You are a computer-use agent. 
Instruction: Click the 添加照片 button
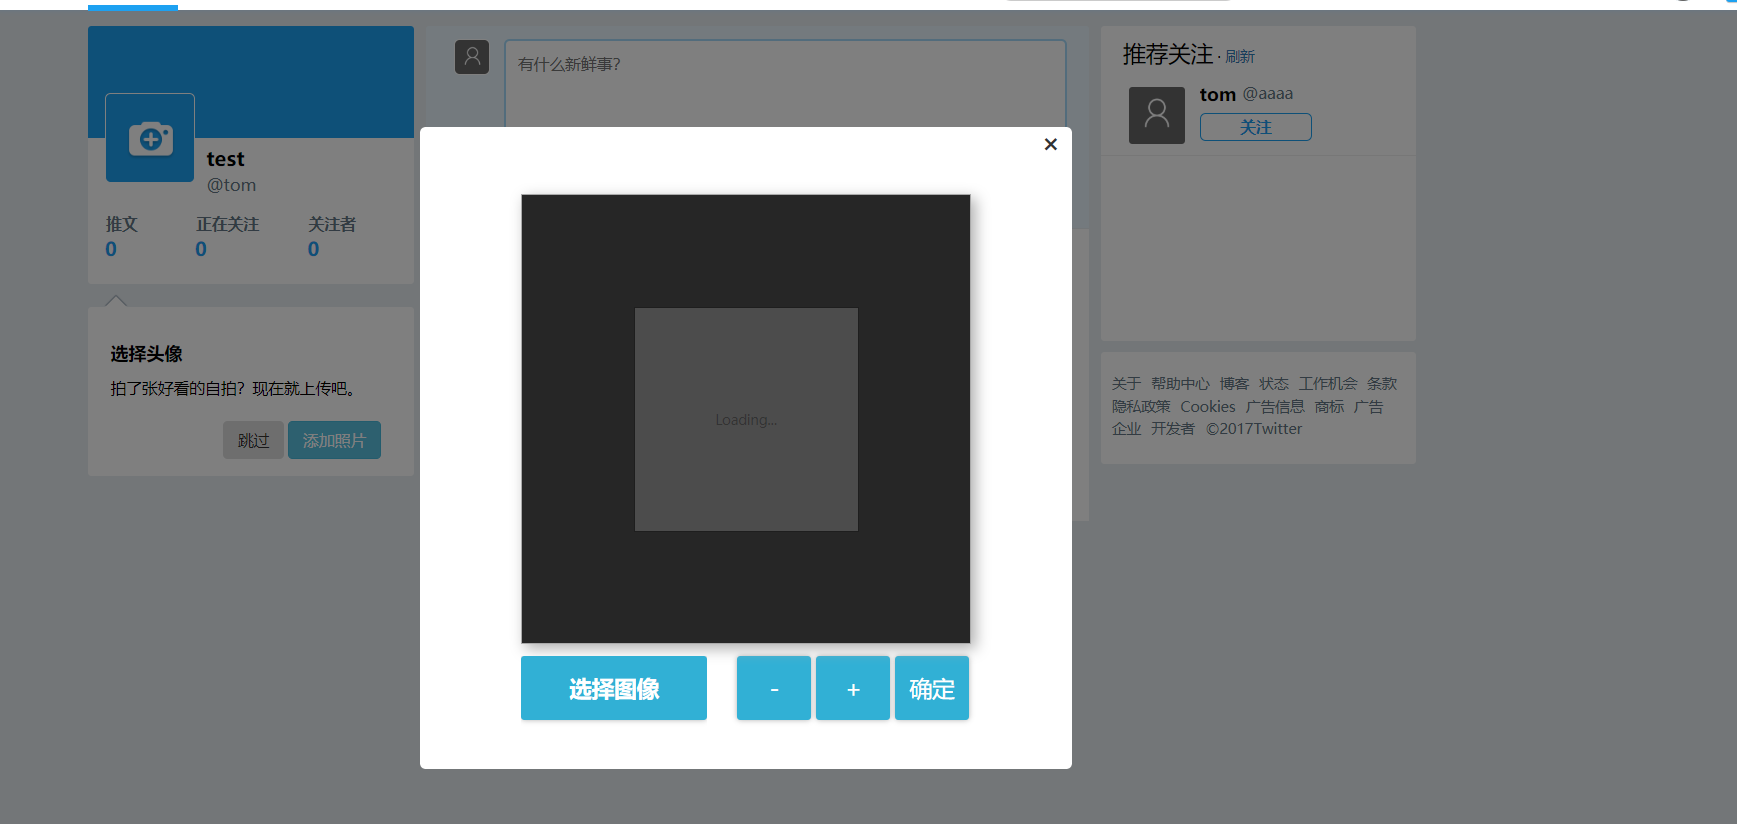[x=334, y=440]
